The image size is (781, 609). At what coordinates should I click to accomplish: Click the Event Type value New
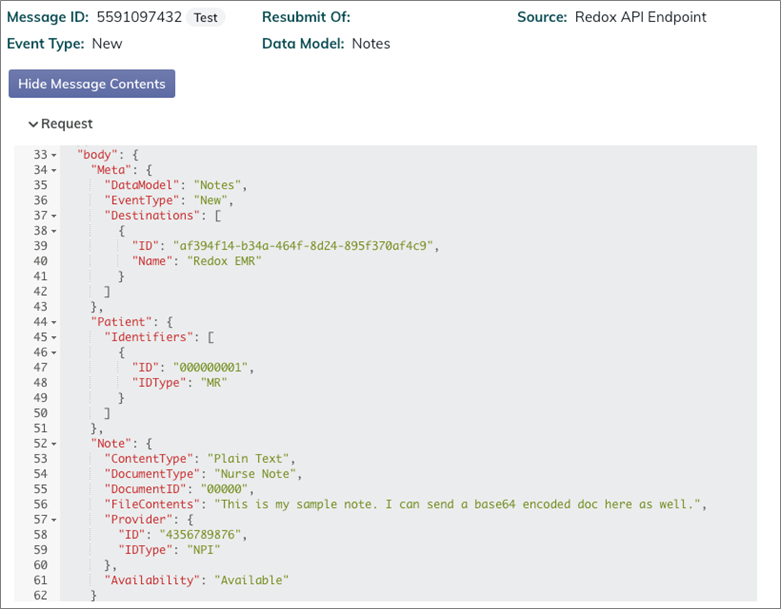point(107,44)
